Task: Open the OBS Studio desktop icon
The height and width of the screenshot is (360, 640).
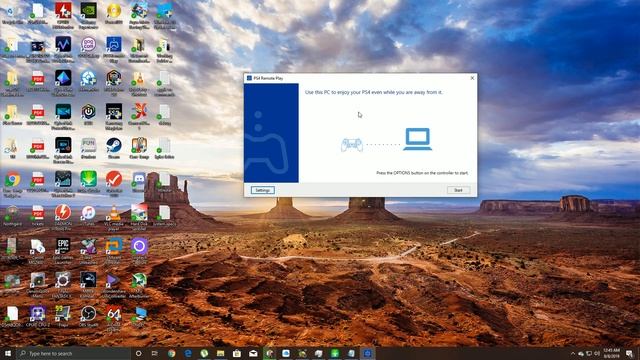Action: [88, 317]
